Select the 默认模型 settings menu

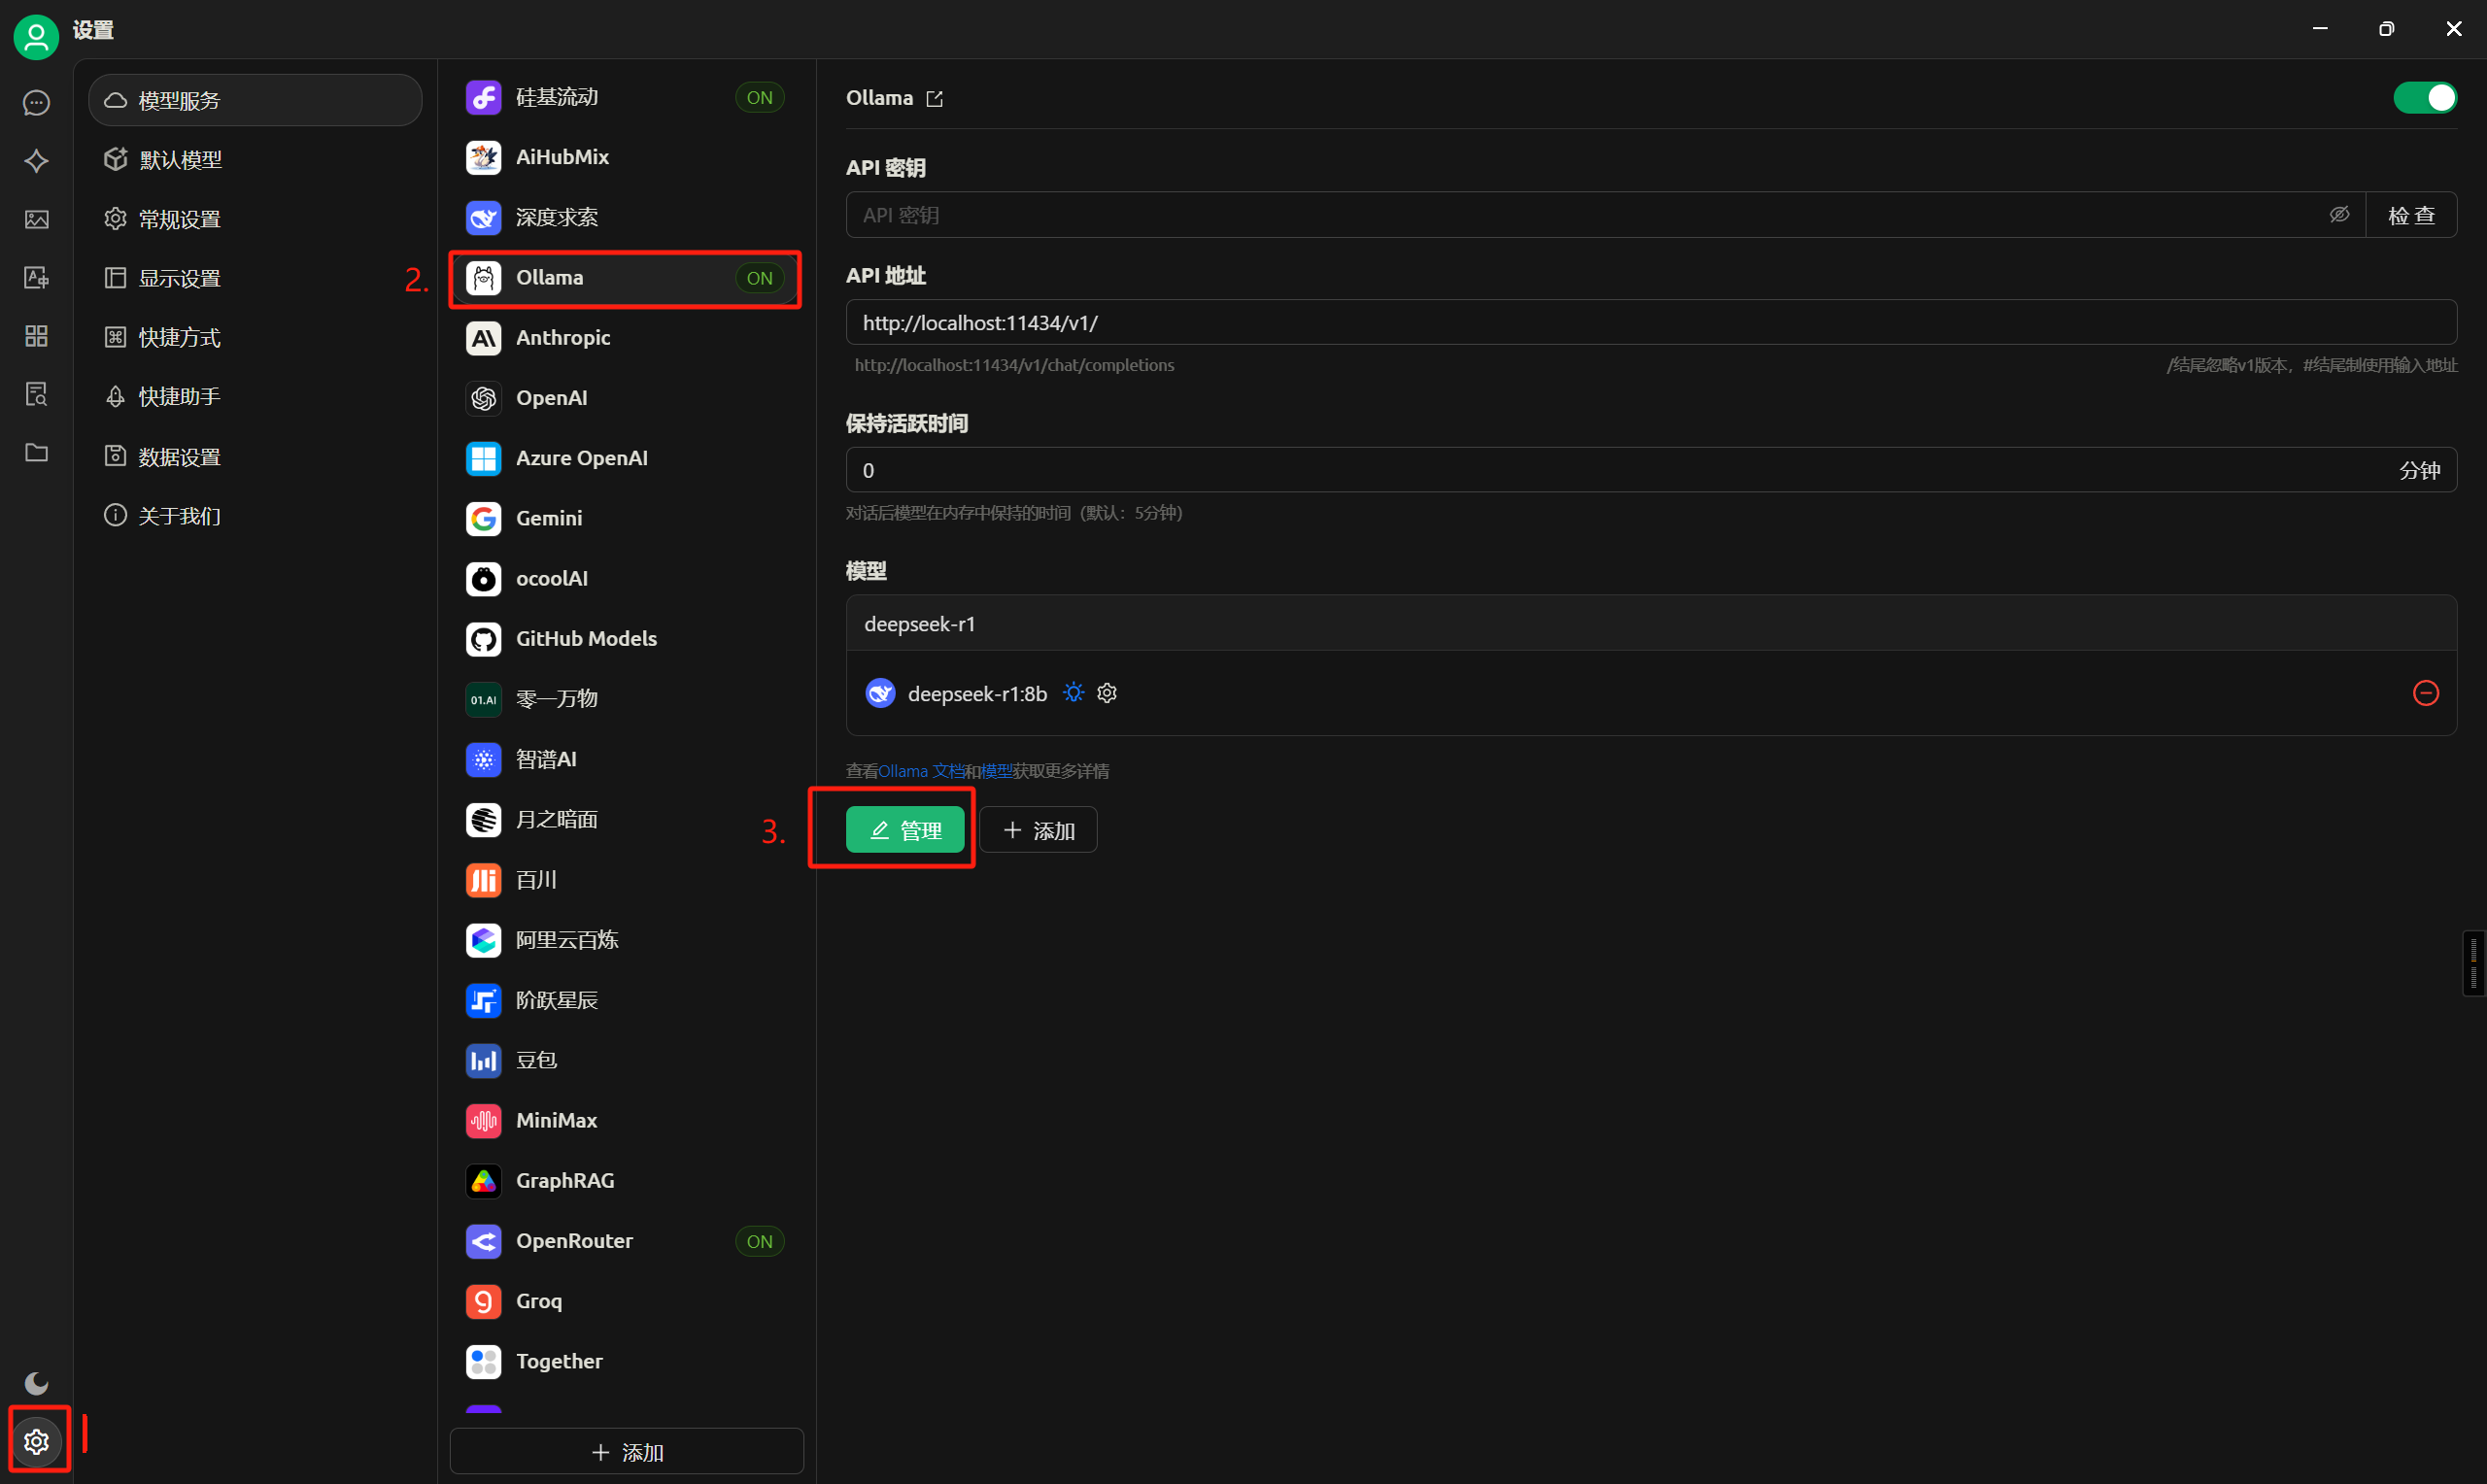point(180,160)
